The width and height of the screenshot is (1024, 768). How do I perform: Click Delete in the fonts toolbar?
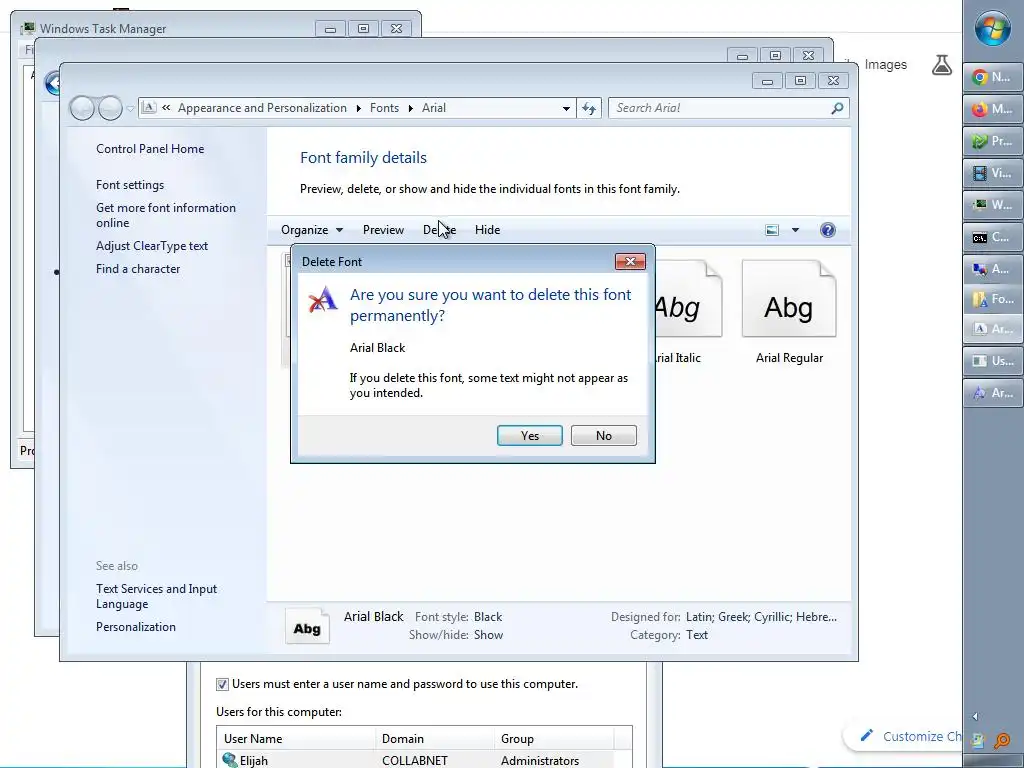(x=440, y=230)
